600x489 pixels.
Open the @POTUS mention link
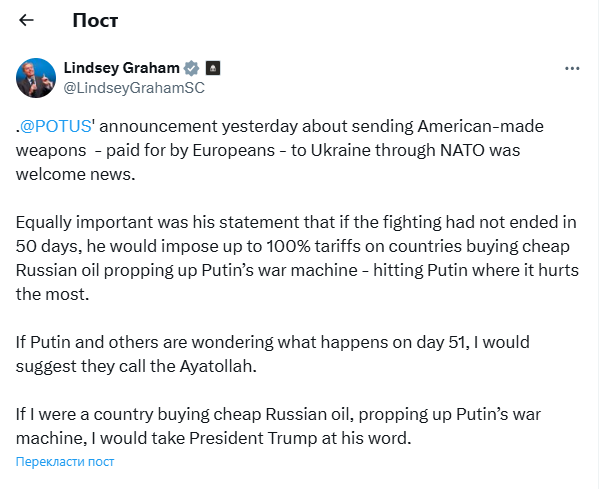tap(54, 128)
